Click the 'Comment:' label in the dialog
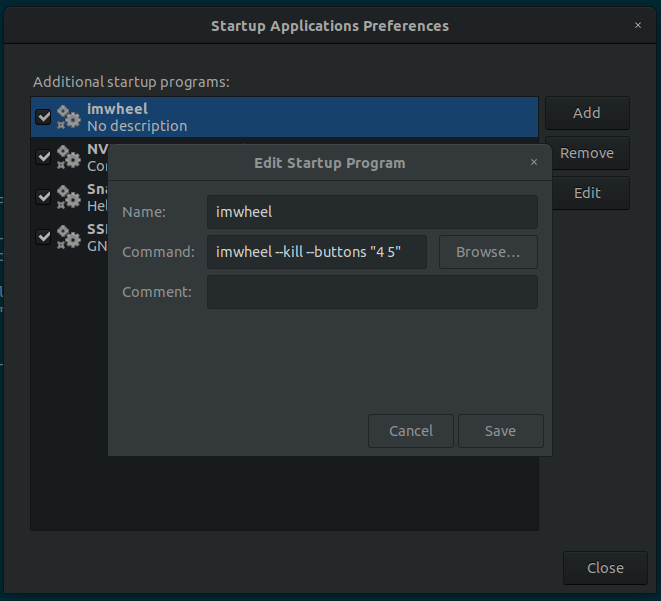 (x=157, y=292)
